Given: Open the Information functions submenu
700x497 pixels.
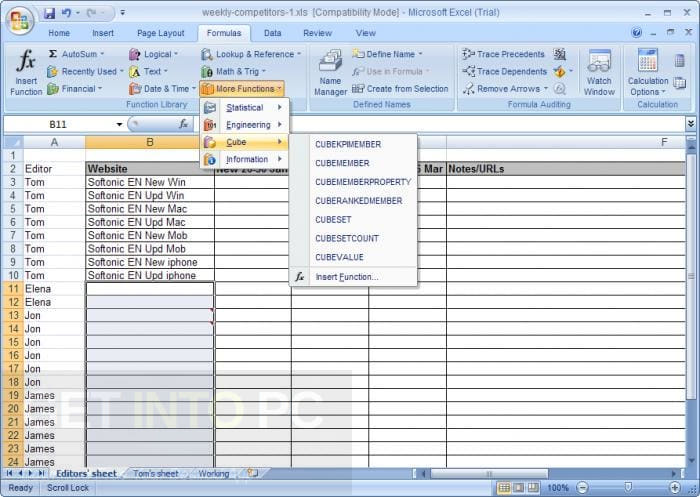Looking at the screenshot, I should [x=245, y=159].
